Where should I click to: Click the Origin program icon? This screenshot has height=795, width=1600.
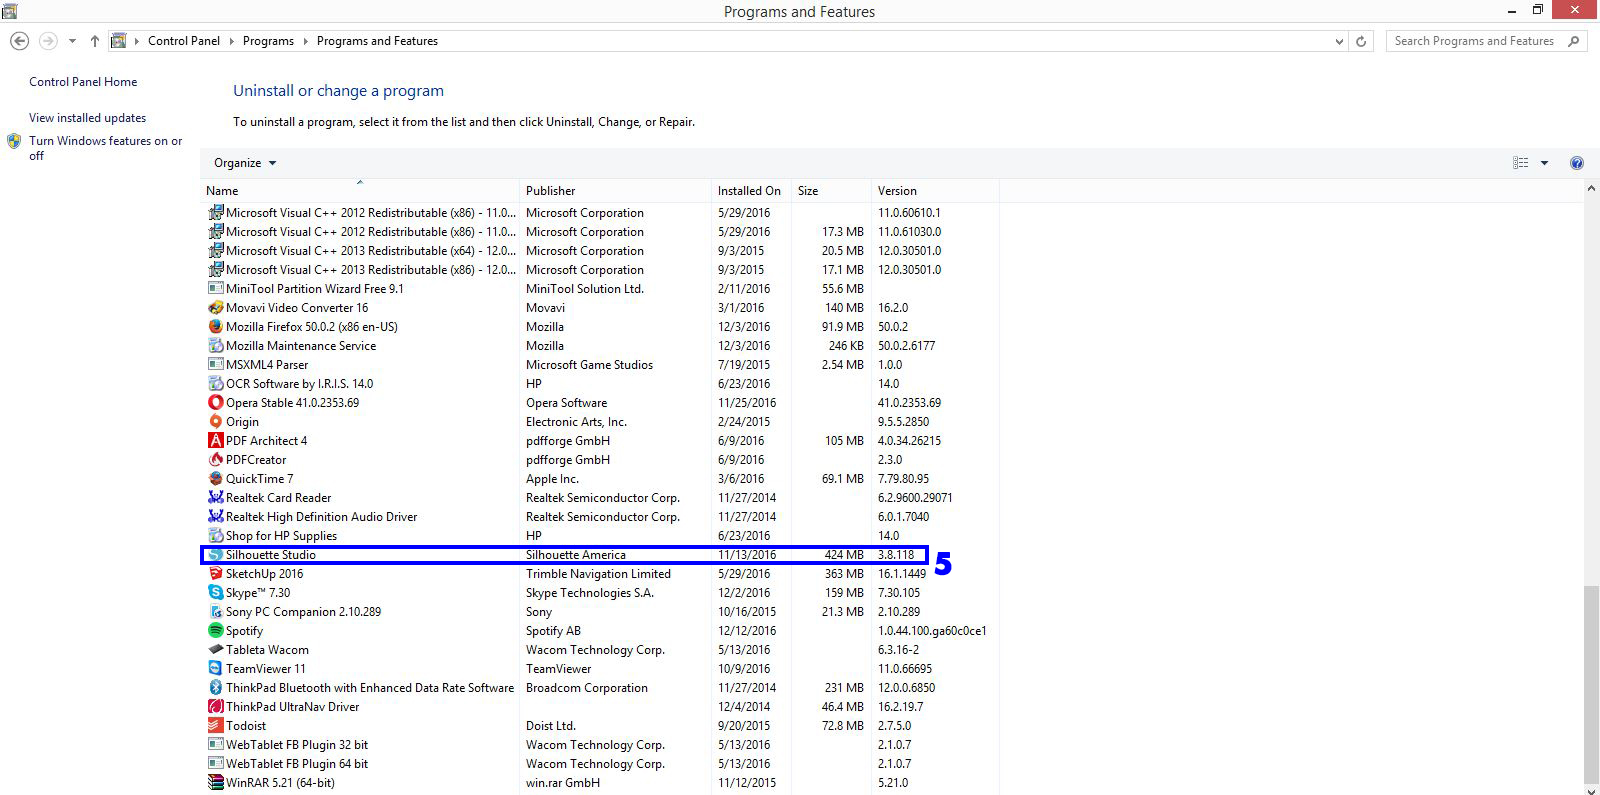(215, 422)
